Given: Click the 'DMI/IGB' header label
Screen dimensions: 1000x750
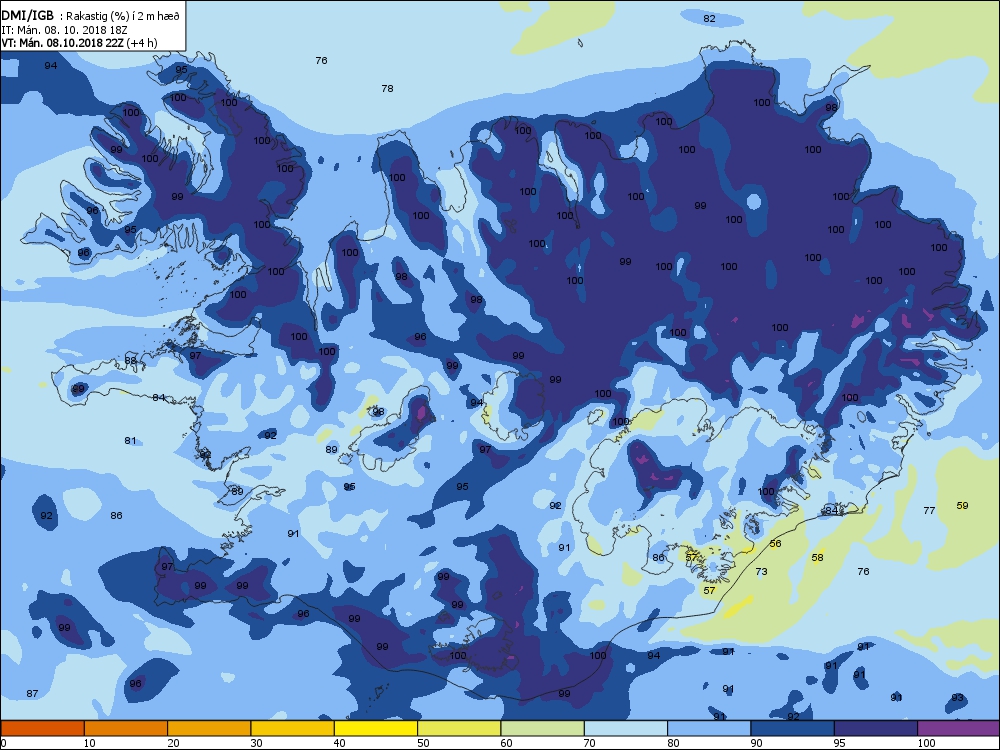Looking at the screenshot, I should 28,15.
